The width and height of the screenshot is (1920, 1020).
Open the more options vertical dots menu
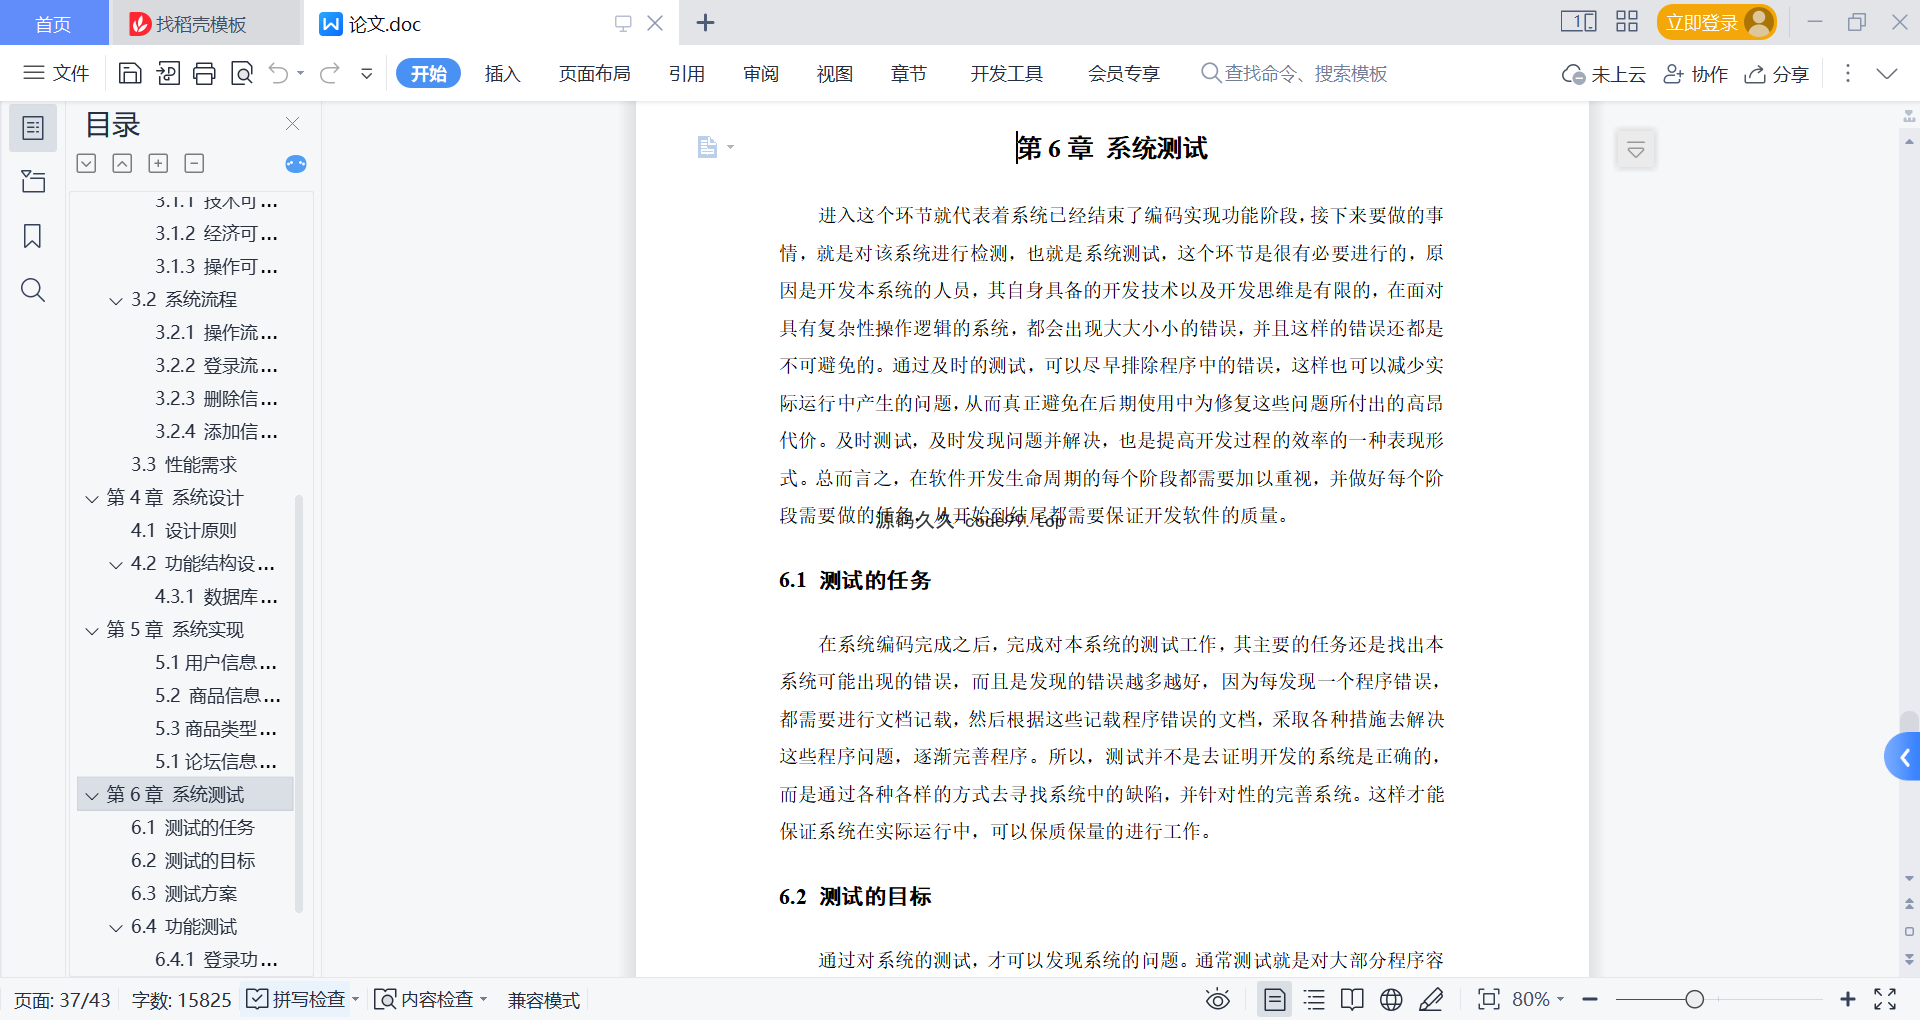pos(1848,73)
